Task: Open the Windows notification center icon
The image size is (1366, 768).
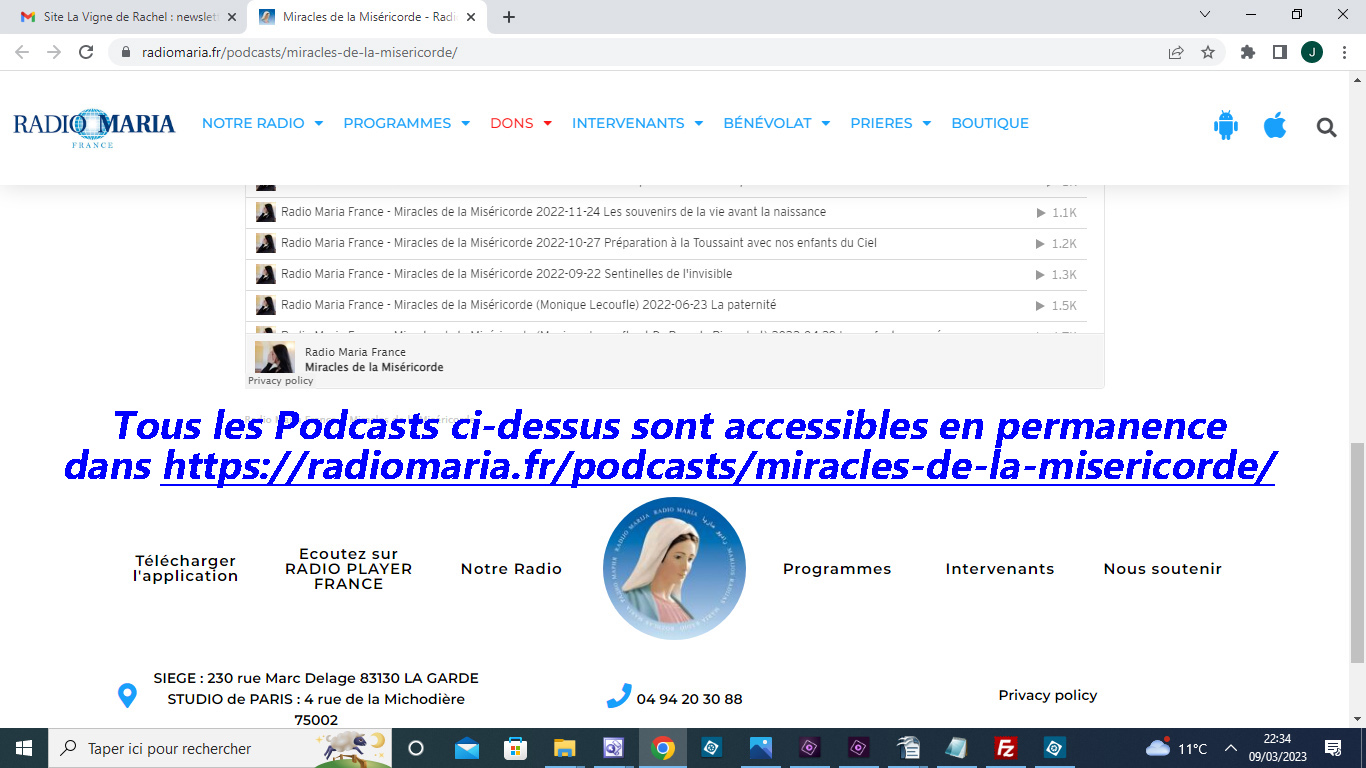Action: (x=1333, y=748)
